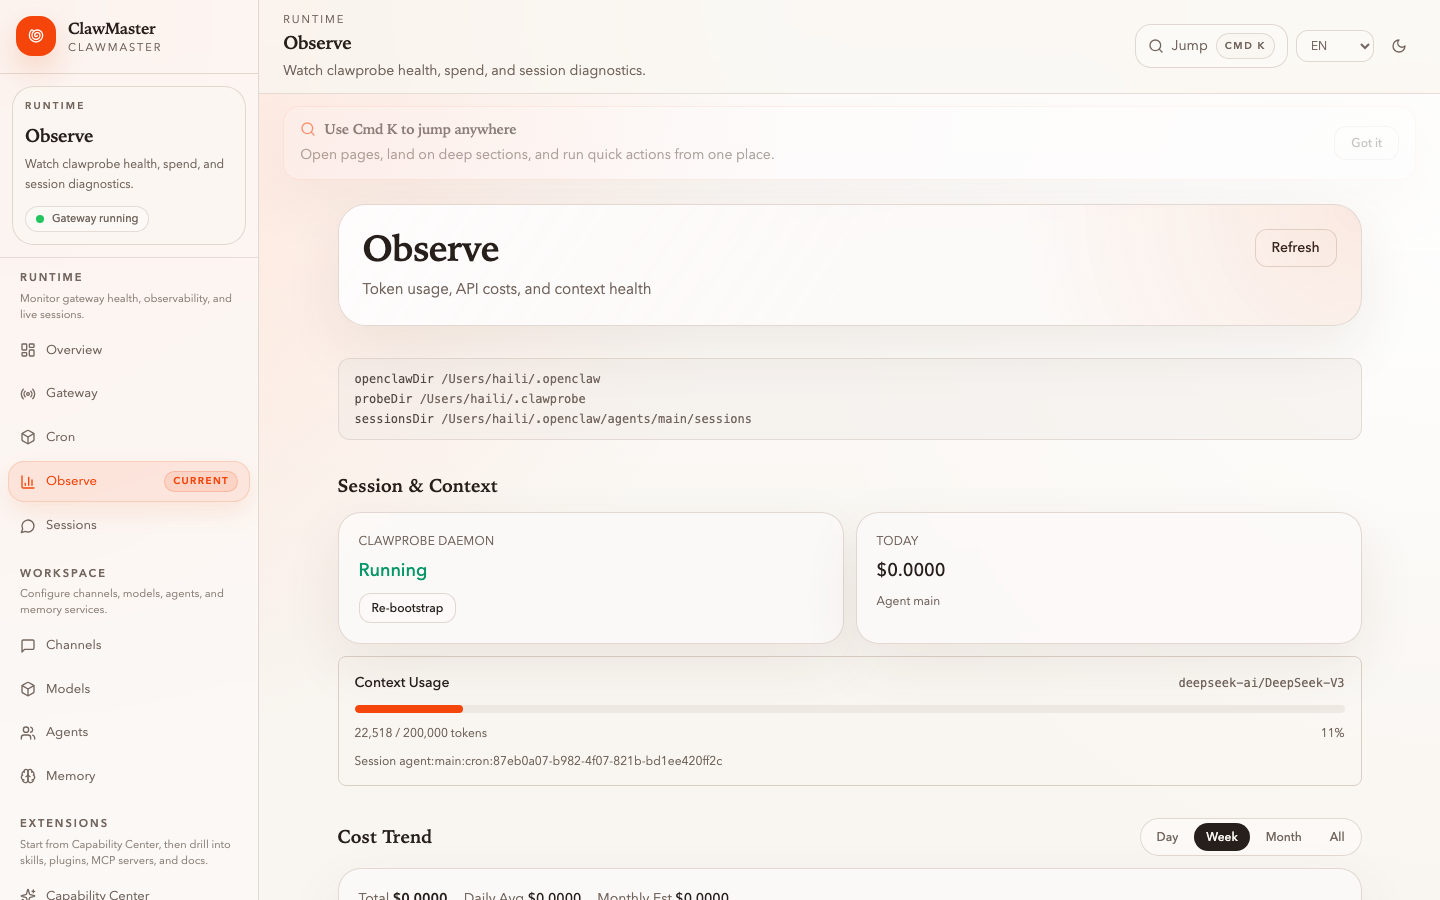Click the Overview grid icon in sidebar
The image size is (1440, 900).
(28, 350)
